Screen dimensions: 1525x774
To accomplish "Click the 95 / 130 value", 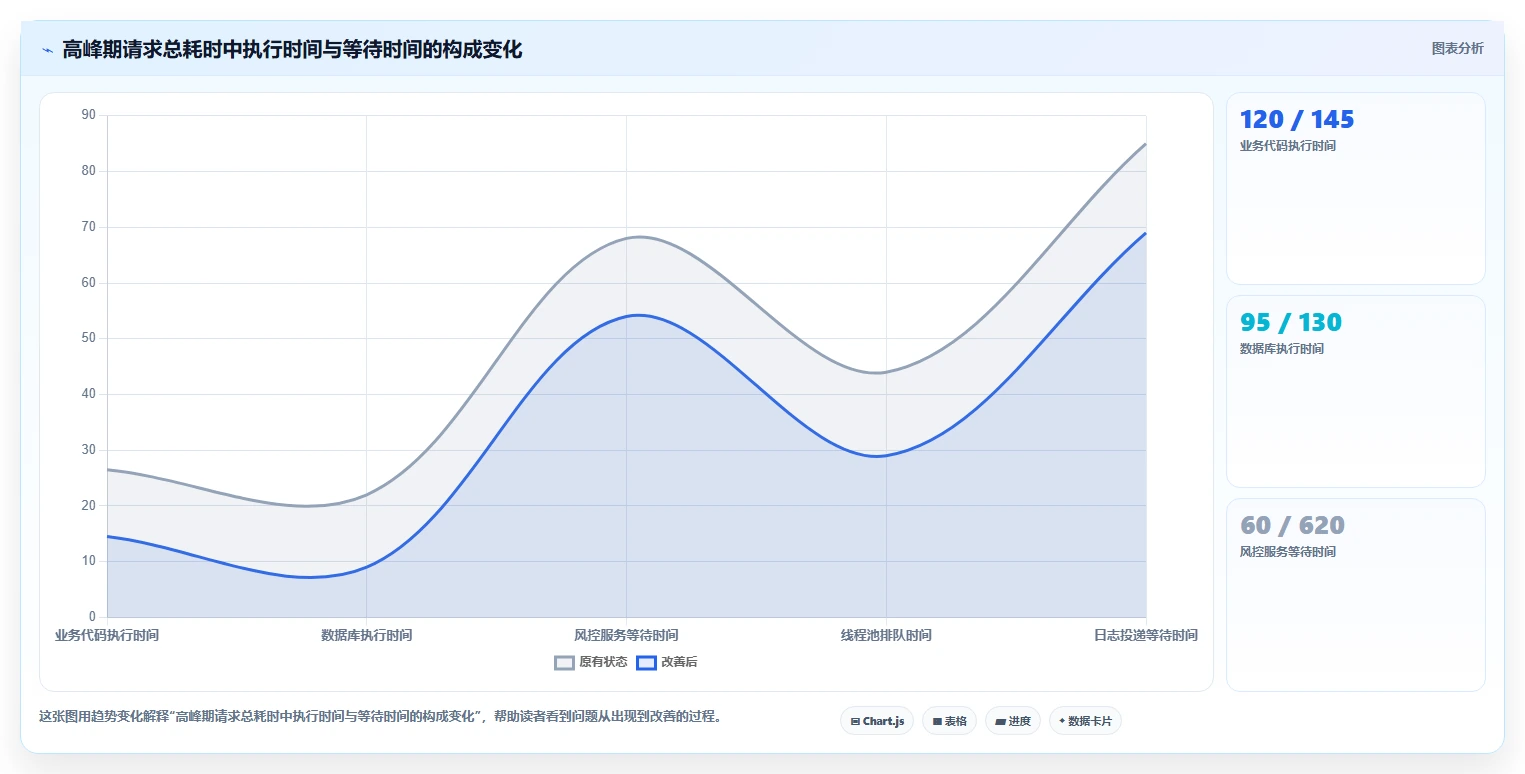I will click(1291, 323).
